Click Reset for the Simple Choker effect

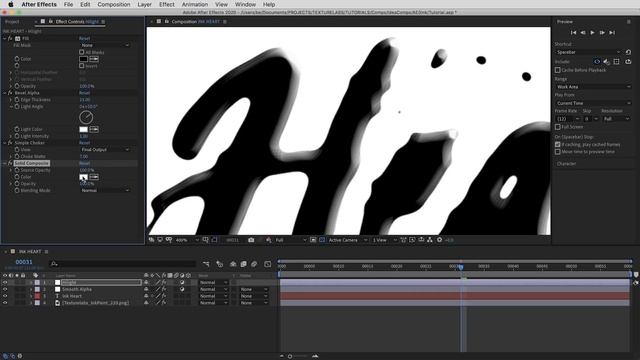tap(84, 143)
